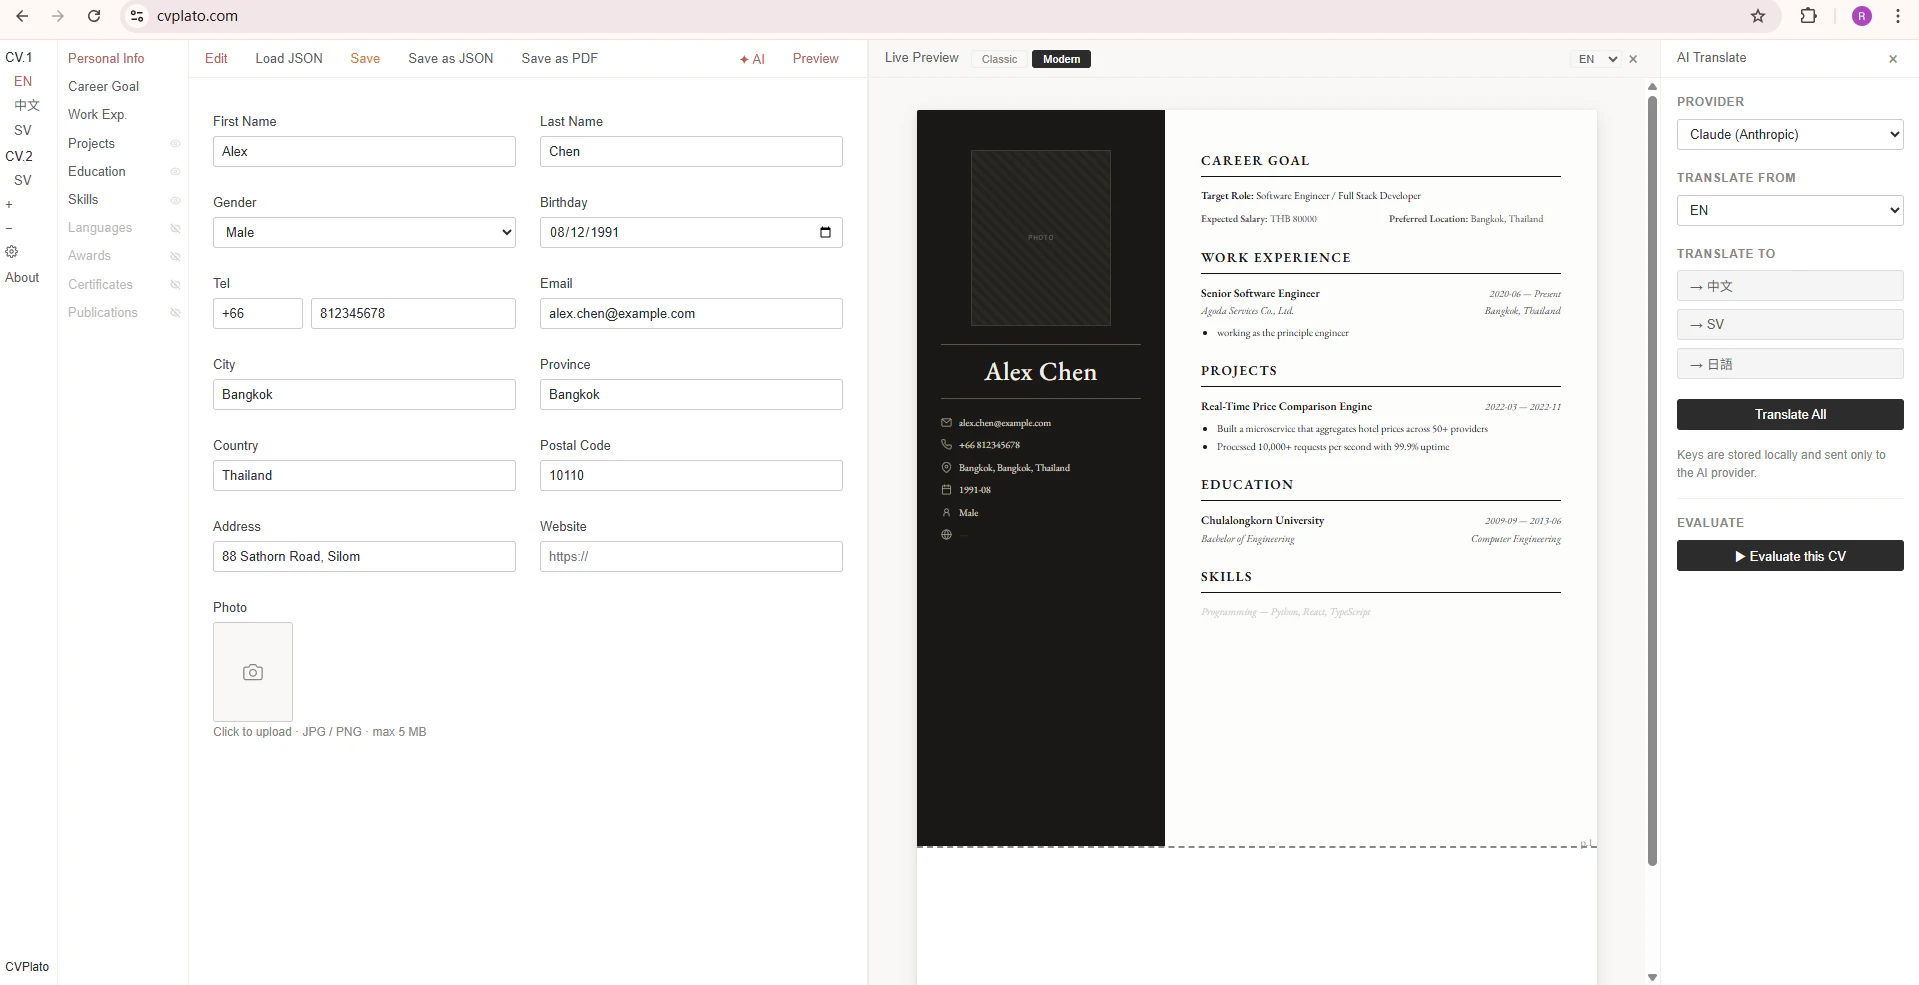Image resolution: width=1919 pixels, height=985 pixels.
Task: Show the Awards section via eye icon
Action: (175, 256)
